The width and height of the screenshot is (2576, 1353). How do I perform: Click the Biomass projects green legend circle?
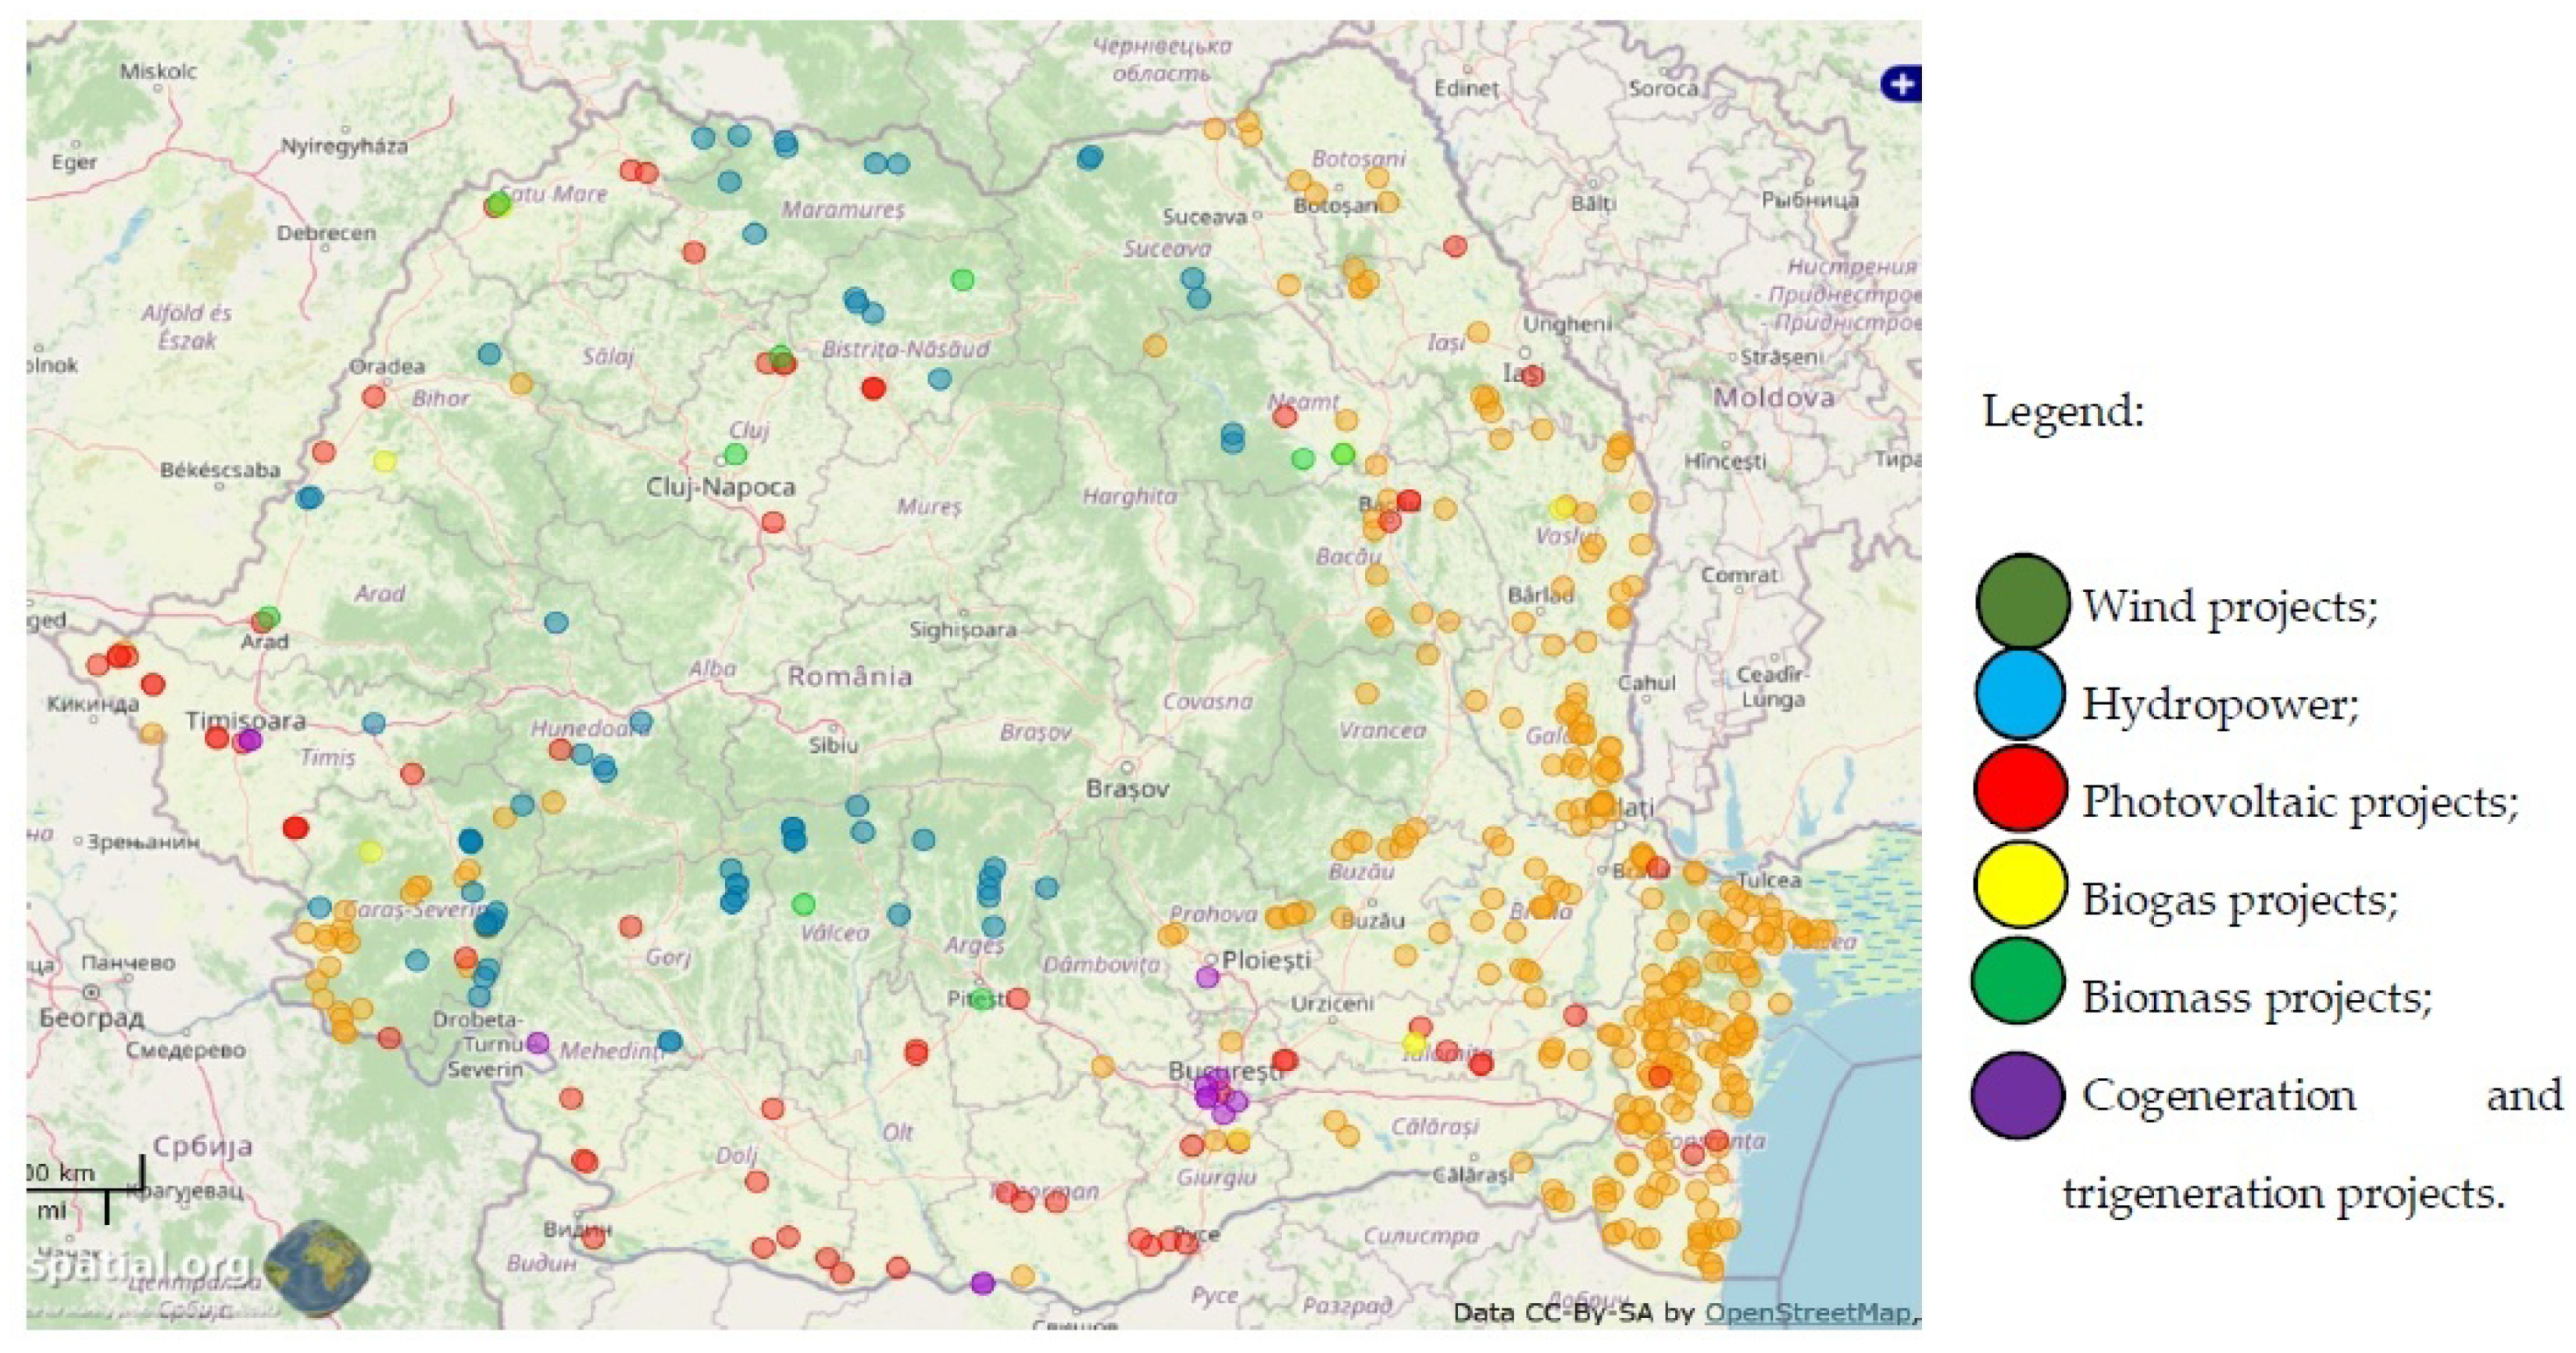click(x=2018, y=981)
